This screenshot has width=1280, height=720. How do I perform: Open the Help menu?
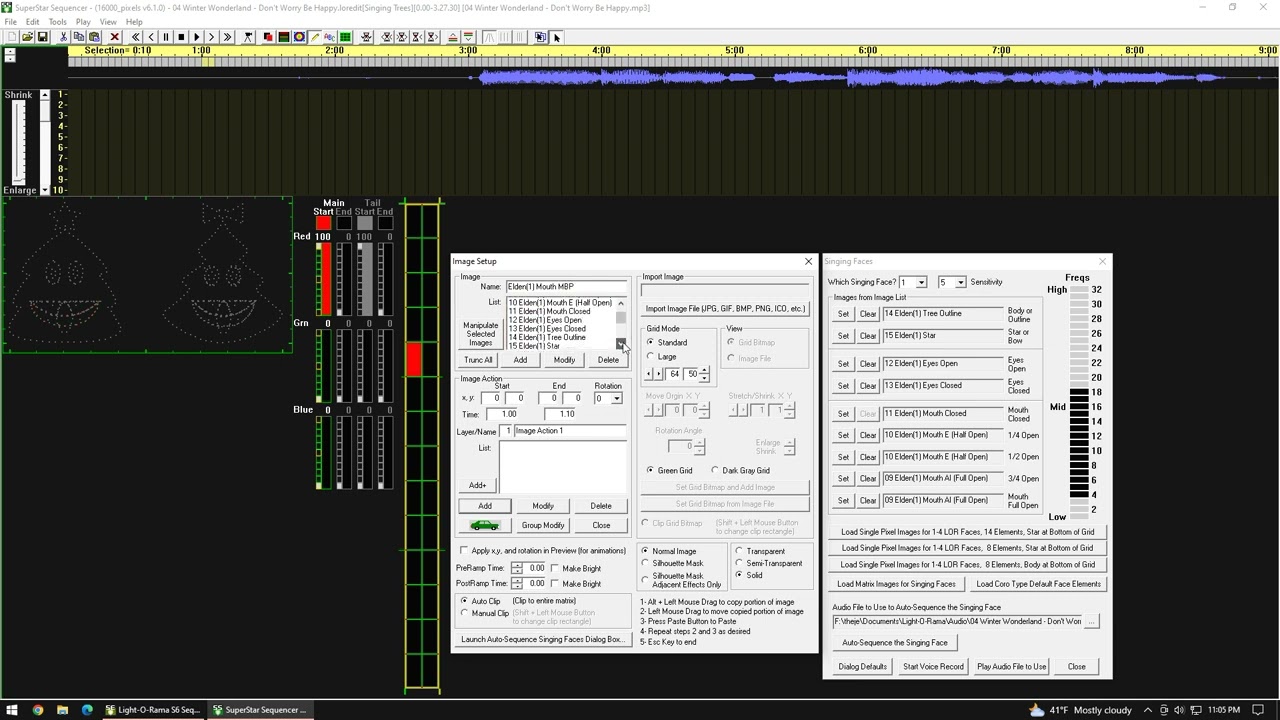(x=133, y=21)
